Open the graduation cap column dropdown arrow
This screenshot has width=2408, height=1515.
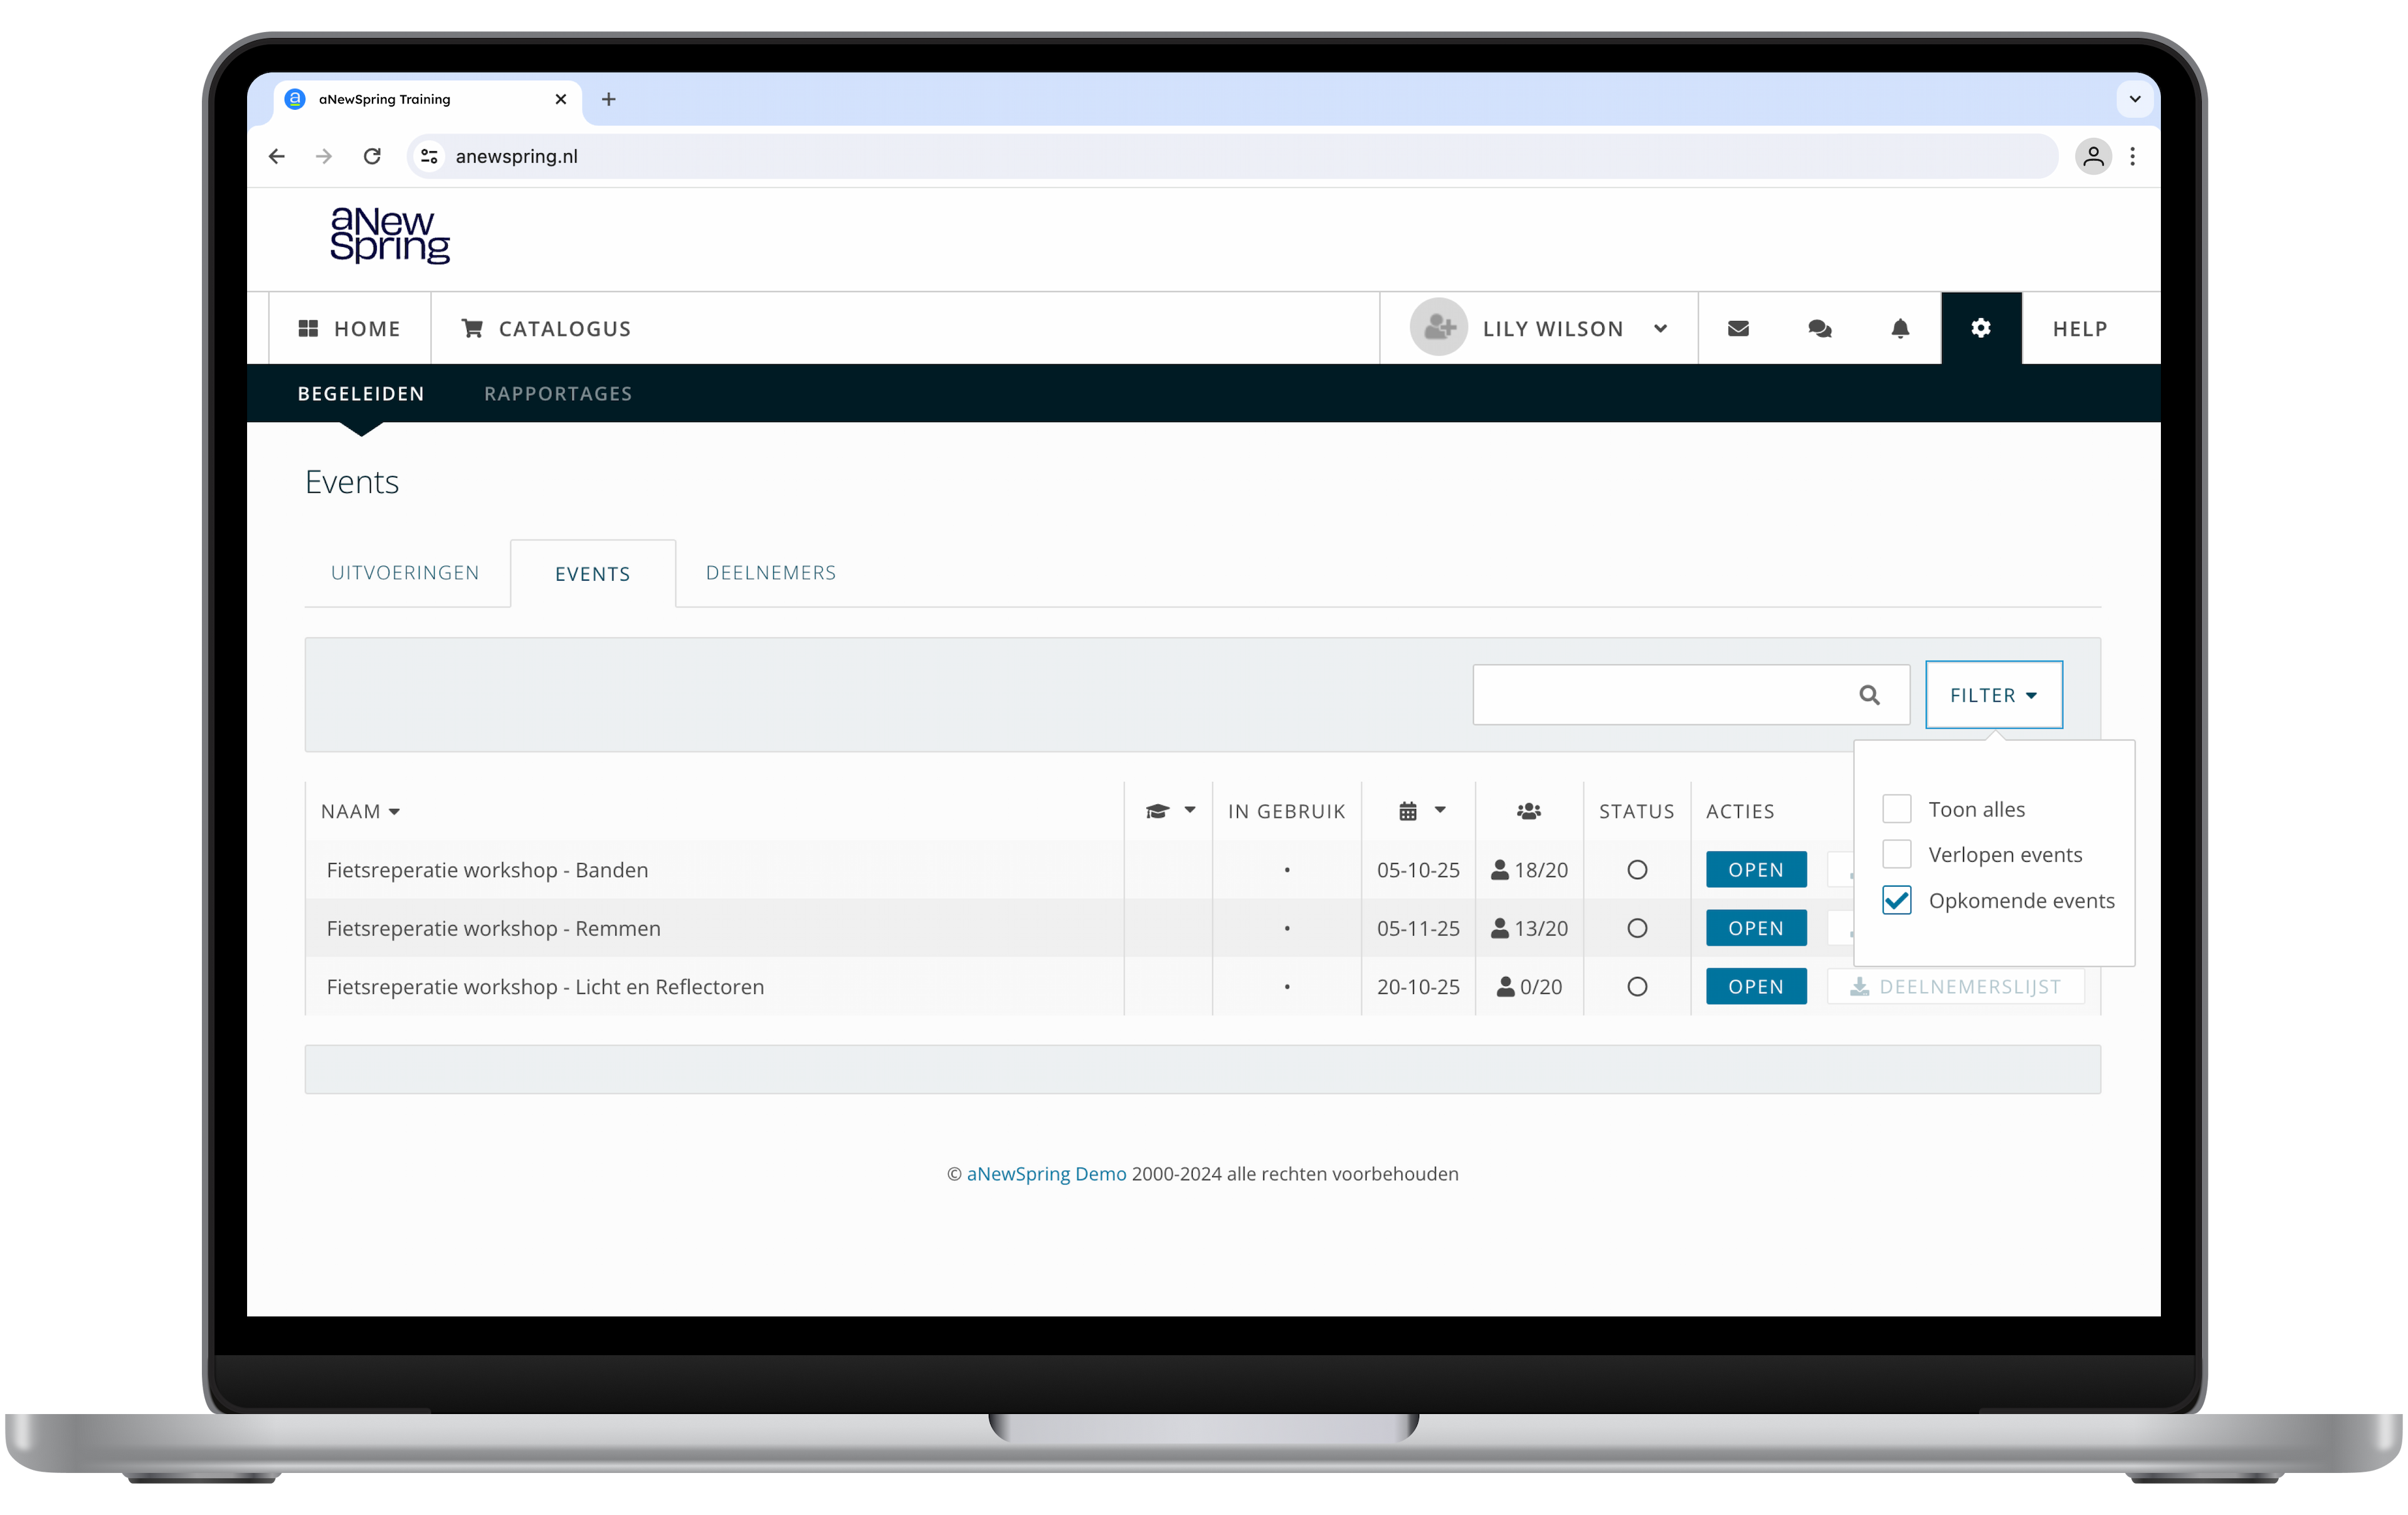[x=1189, y=810]
